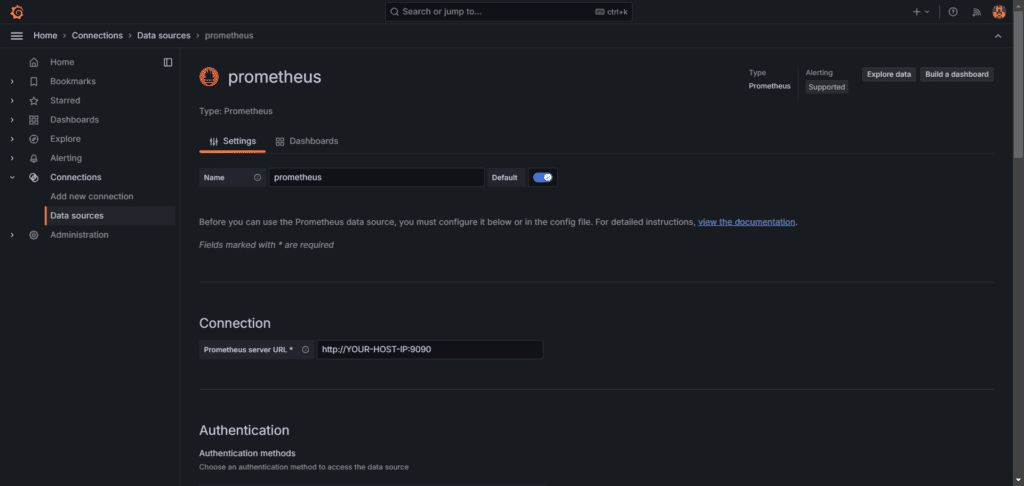This screenshot has height=486, width=1024.
Task: Undock the sidebar menu panel icon
Action: pos(168,62)
